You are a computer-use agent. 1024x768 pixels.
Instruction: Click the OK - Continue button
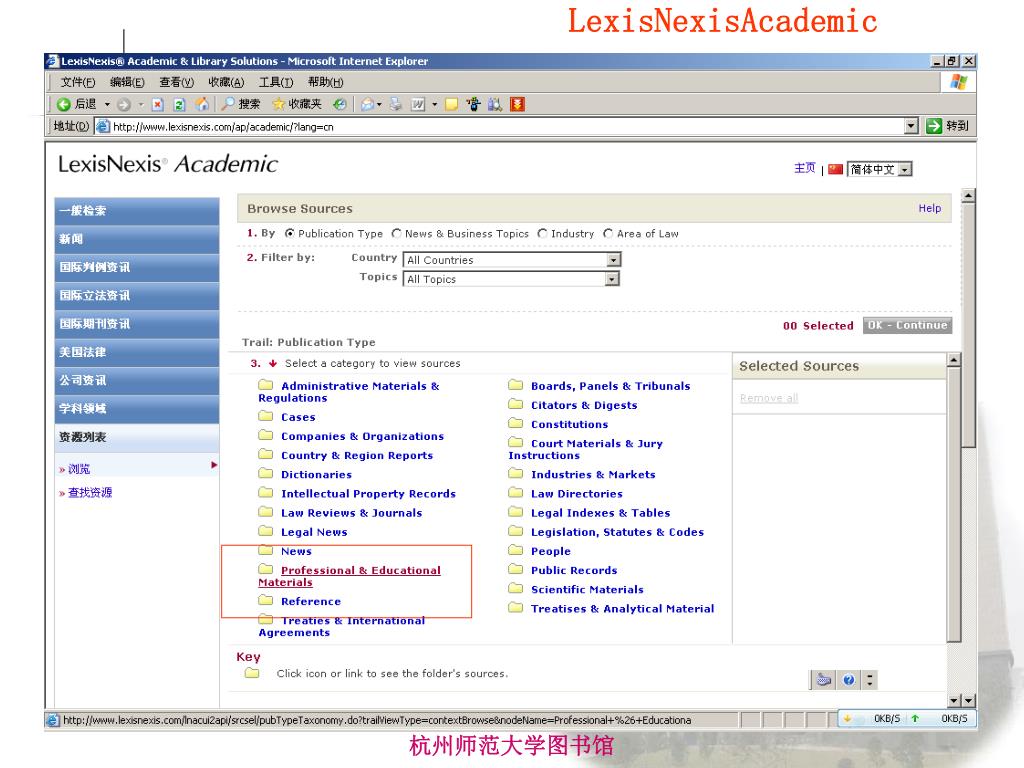[x=907, y=325]
